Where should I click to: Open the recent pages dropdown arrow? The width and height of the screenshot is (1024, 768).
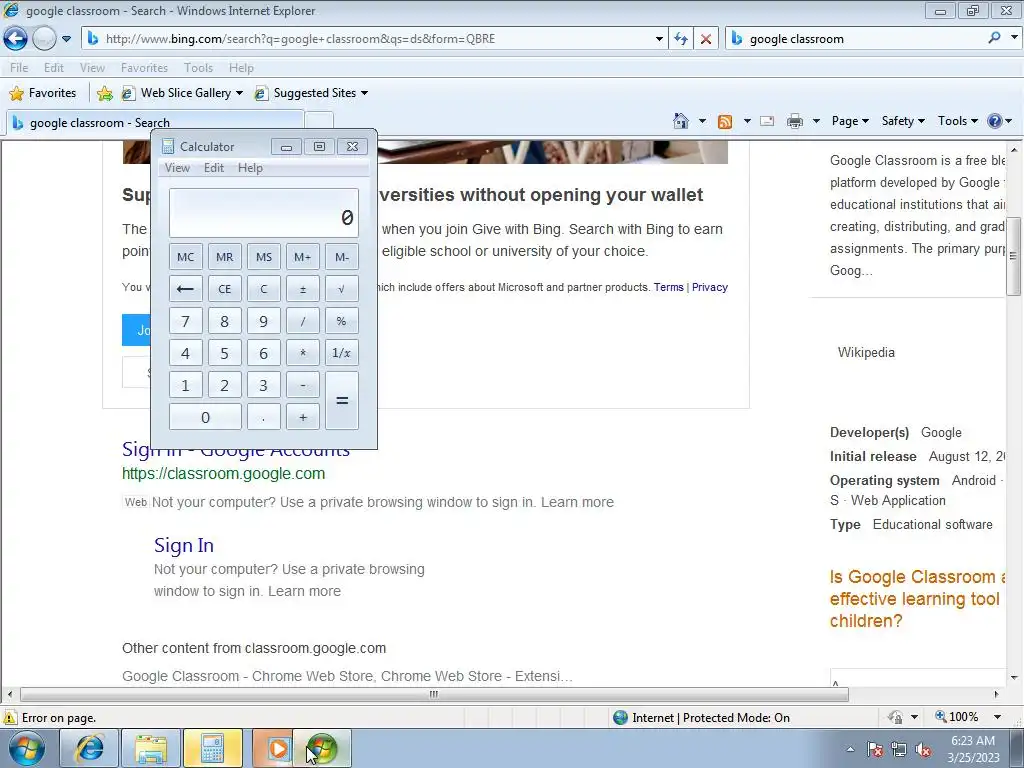pos(66,39)
